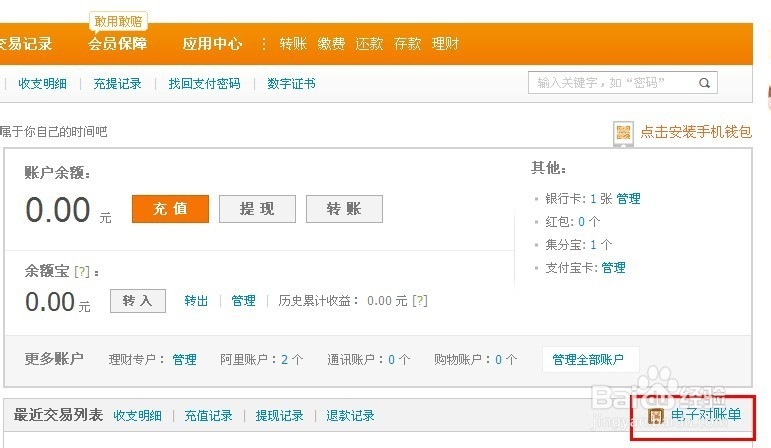
Task: Click the 最近交易列表 heading
Action: coord(58,415)
